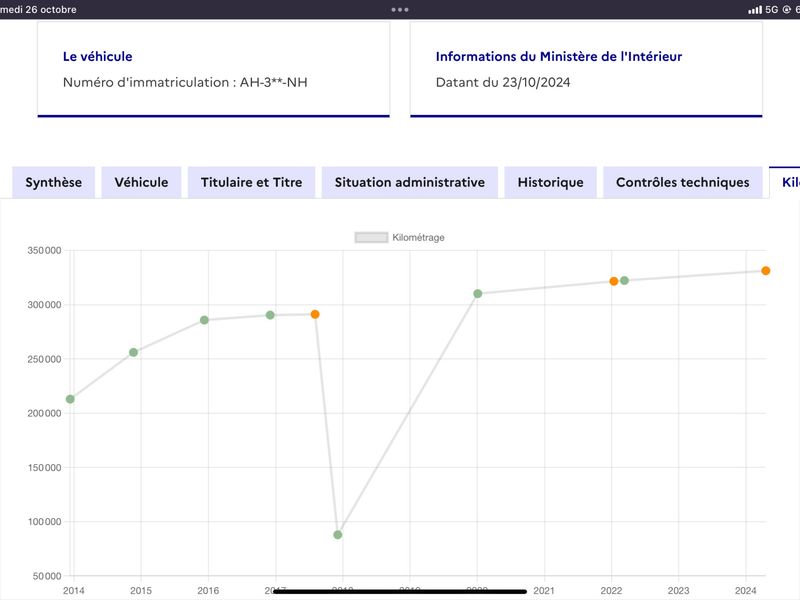The width and height of the screenshot is (800, 600).
Task: Select the orange point after 2017
Action: [315, 314]
